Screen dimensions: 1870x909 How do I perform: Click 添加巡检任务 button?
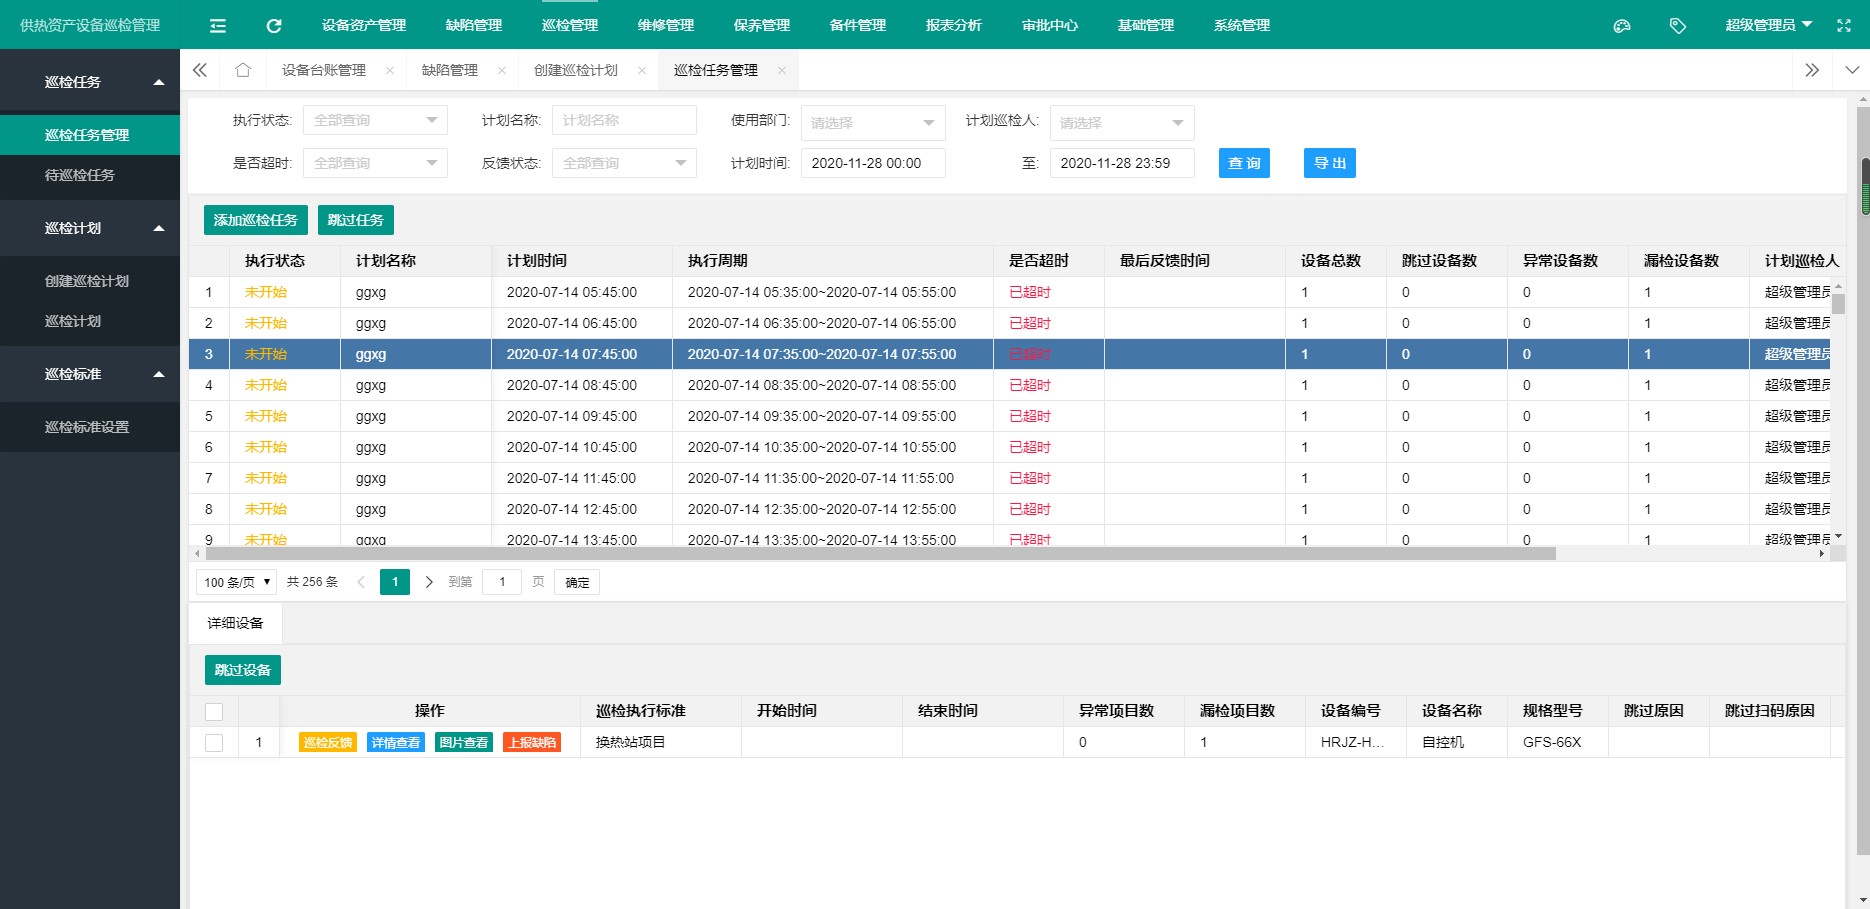[x=256, y=220]
